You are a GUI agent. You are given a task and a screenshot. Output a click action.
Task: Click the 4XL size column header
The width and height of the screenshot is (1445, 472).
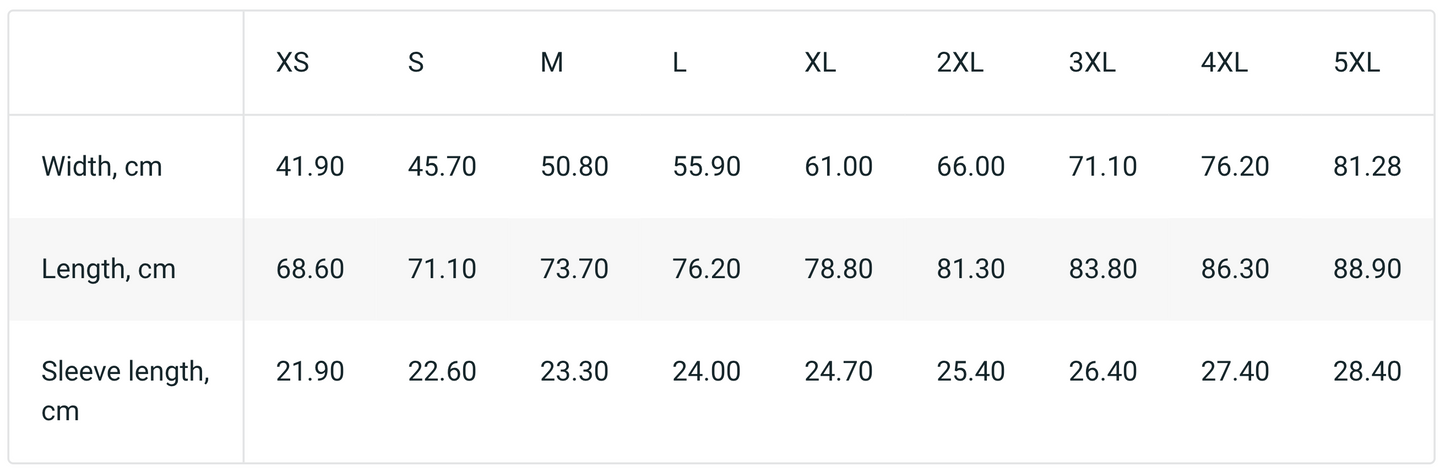coord(1224,63)
